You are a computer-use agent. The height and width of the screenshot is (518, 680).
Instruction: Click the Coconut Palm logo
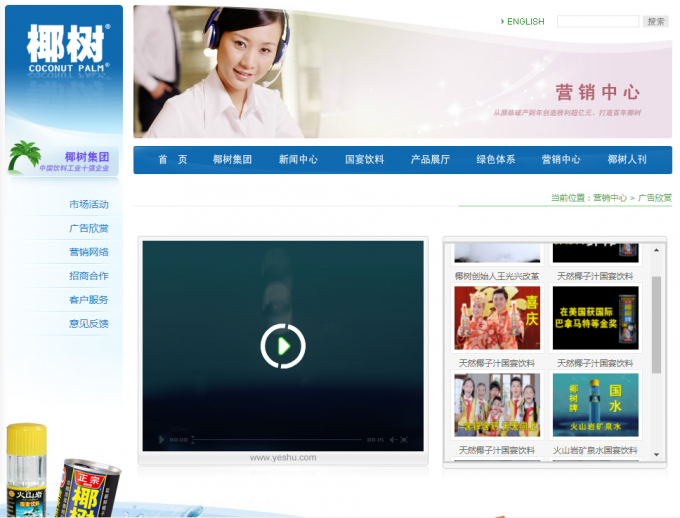tap(68, 49)
